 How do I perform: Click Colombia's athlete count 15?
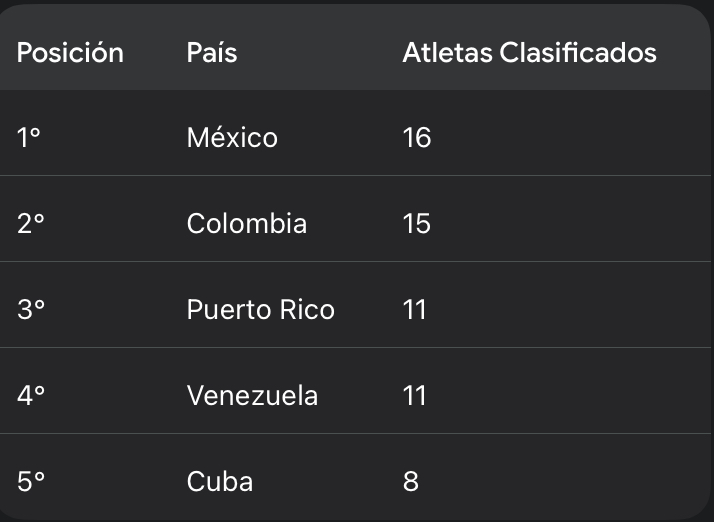416,223
